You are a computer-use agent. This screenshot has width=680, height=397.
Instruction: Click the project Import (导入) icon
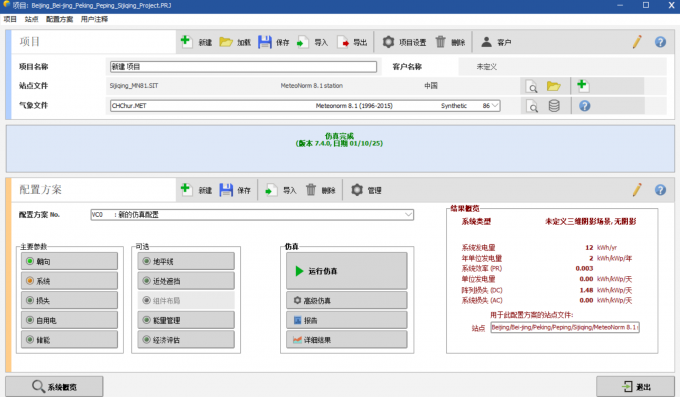[x=302, y=42]
